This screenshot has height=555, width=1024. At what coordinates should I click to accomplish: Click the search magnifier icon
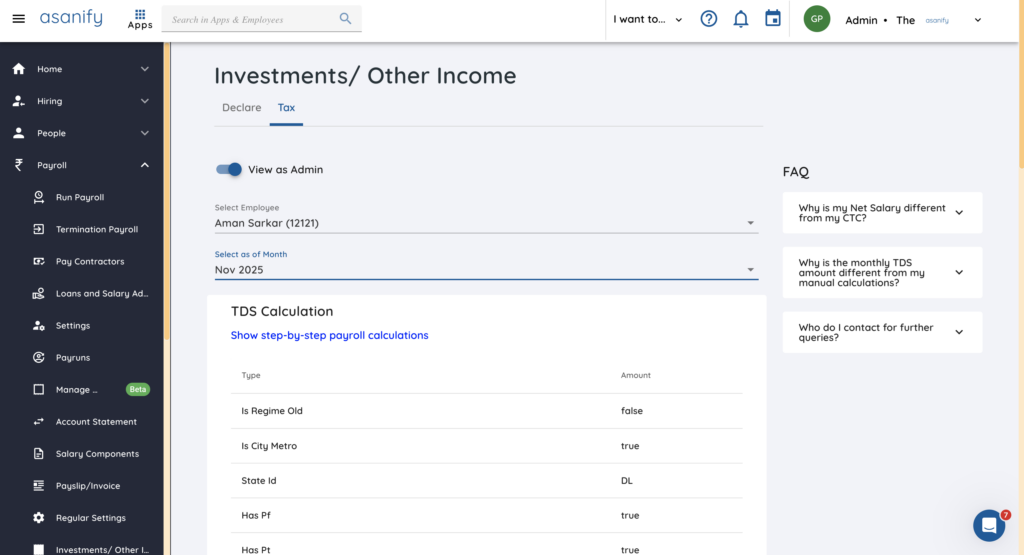click(x=345, y=19)
